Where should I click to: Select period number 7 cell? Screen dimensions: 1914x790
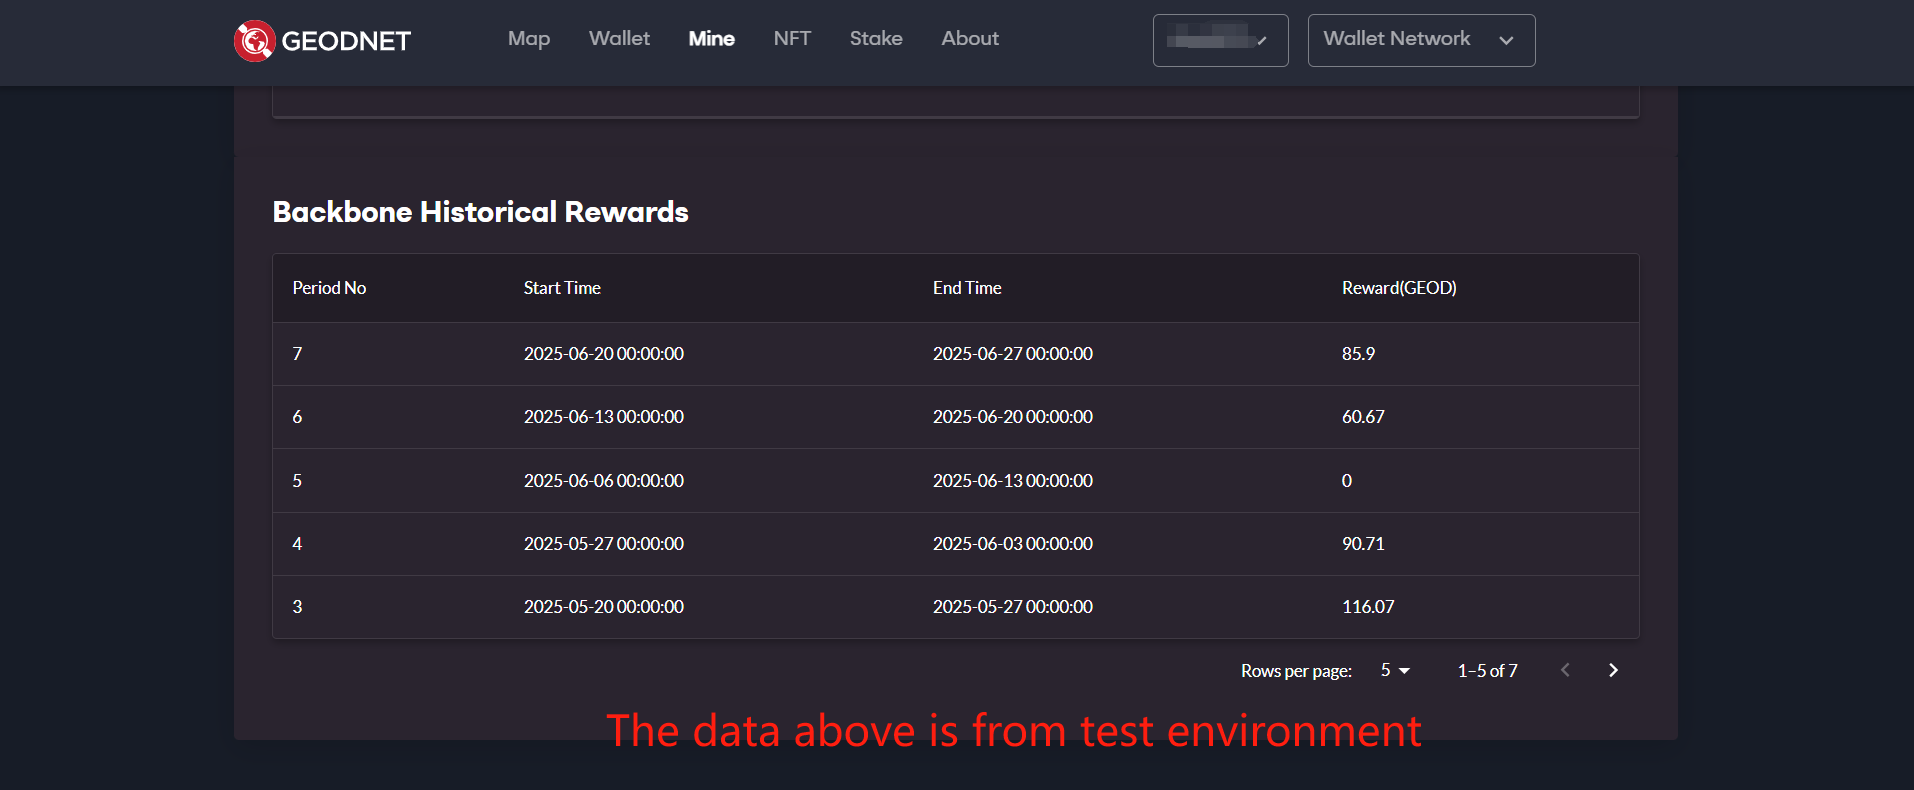point(297,354)
